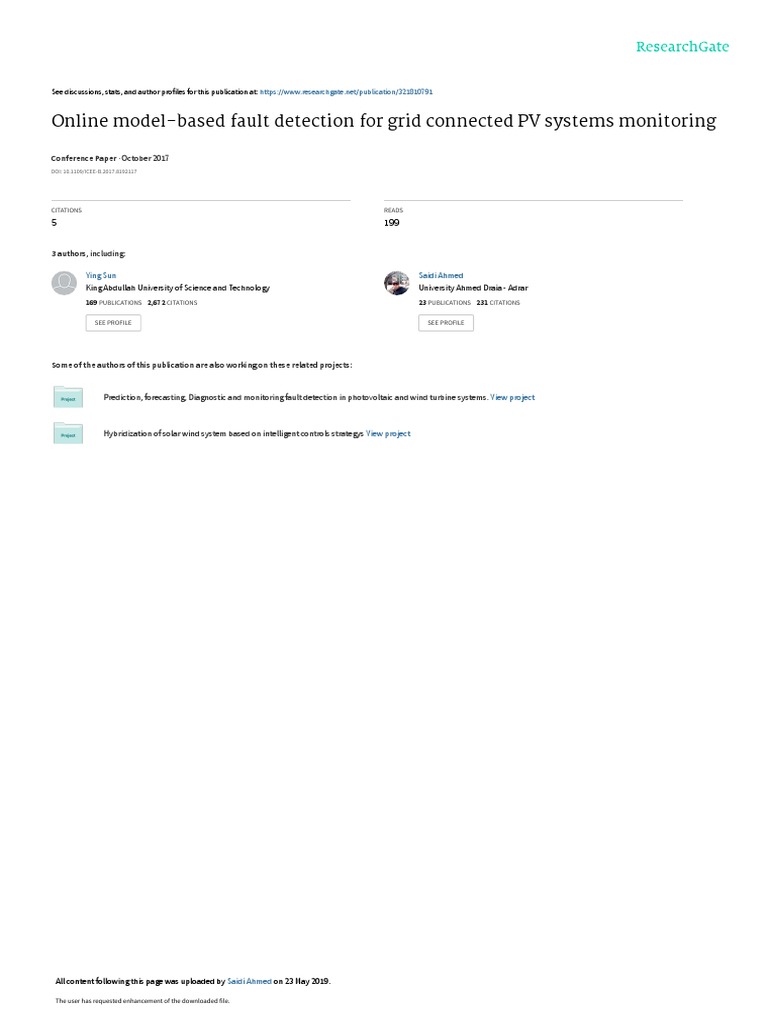Click the second Project folder icon
This screenshot has height=1024, width=768.
(x=68, y=434)
